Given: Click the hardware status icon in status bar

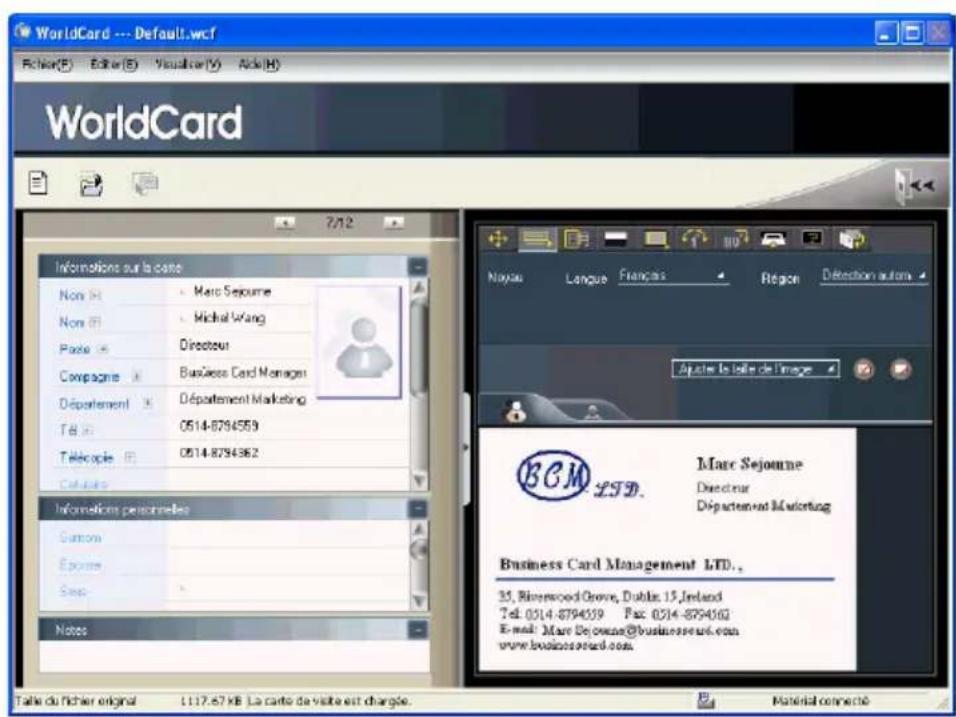Looking at the screenshot, I should coord(704,701).
